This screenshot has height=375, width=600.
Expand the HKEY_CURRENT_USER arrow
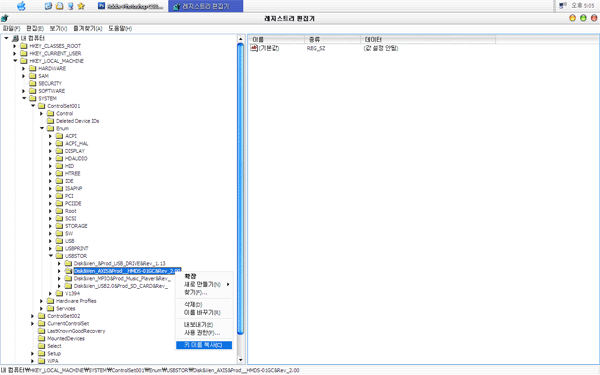click(15, 53)
